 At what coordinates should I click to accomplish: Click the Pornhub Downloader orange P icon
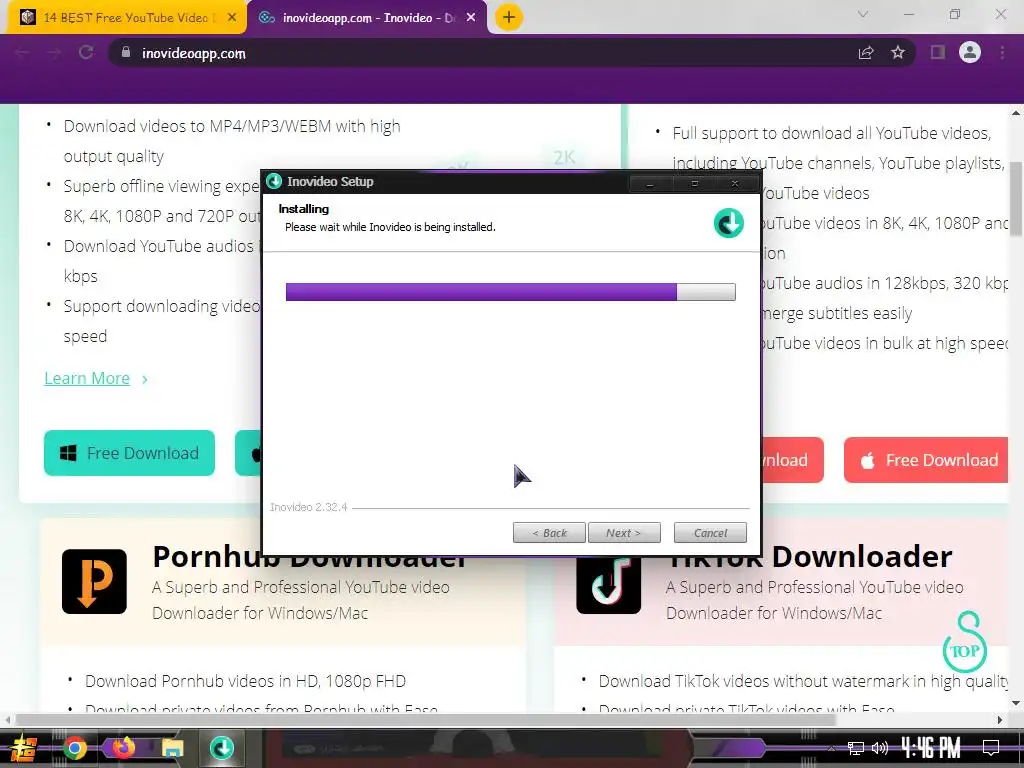pyautogui.click(x=95, y=581)
